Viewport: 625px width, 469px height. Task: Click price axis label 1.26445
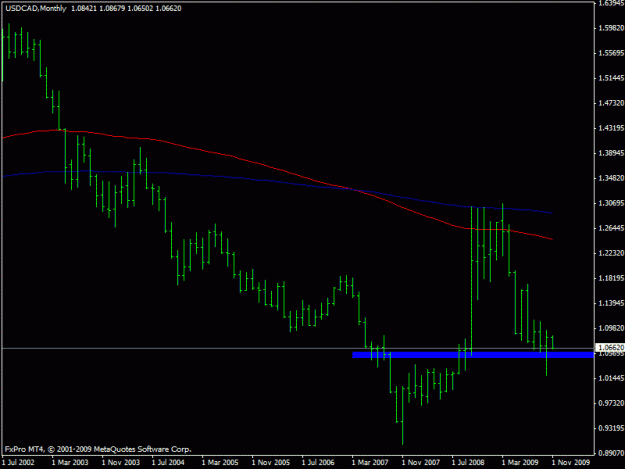tap(611, 228)
